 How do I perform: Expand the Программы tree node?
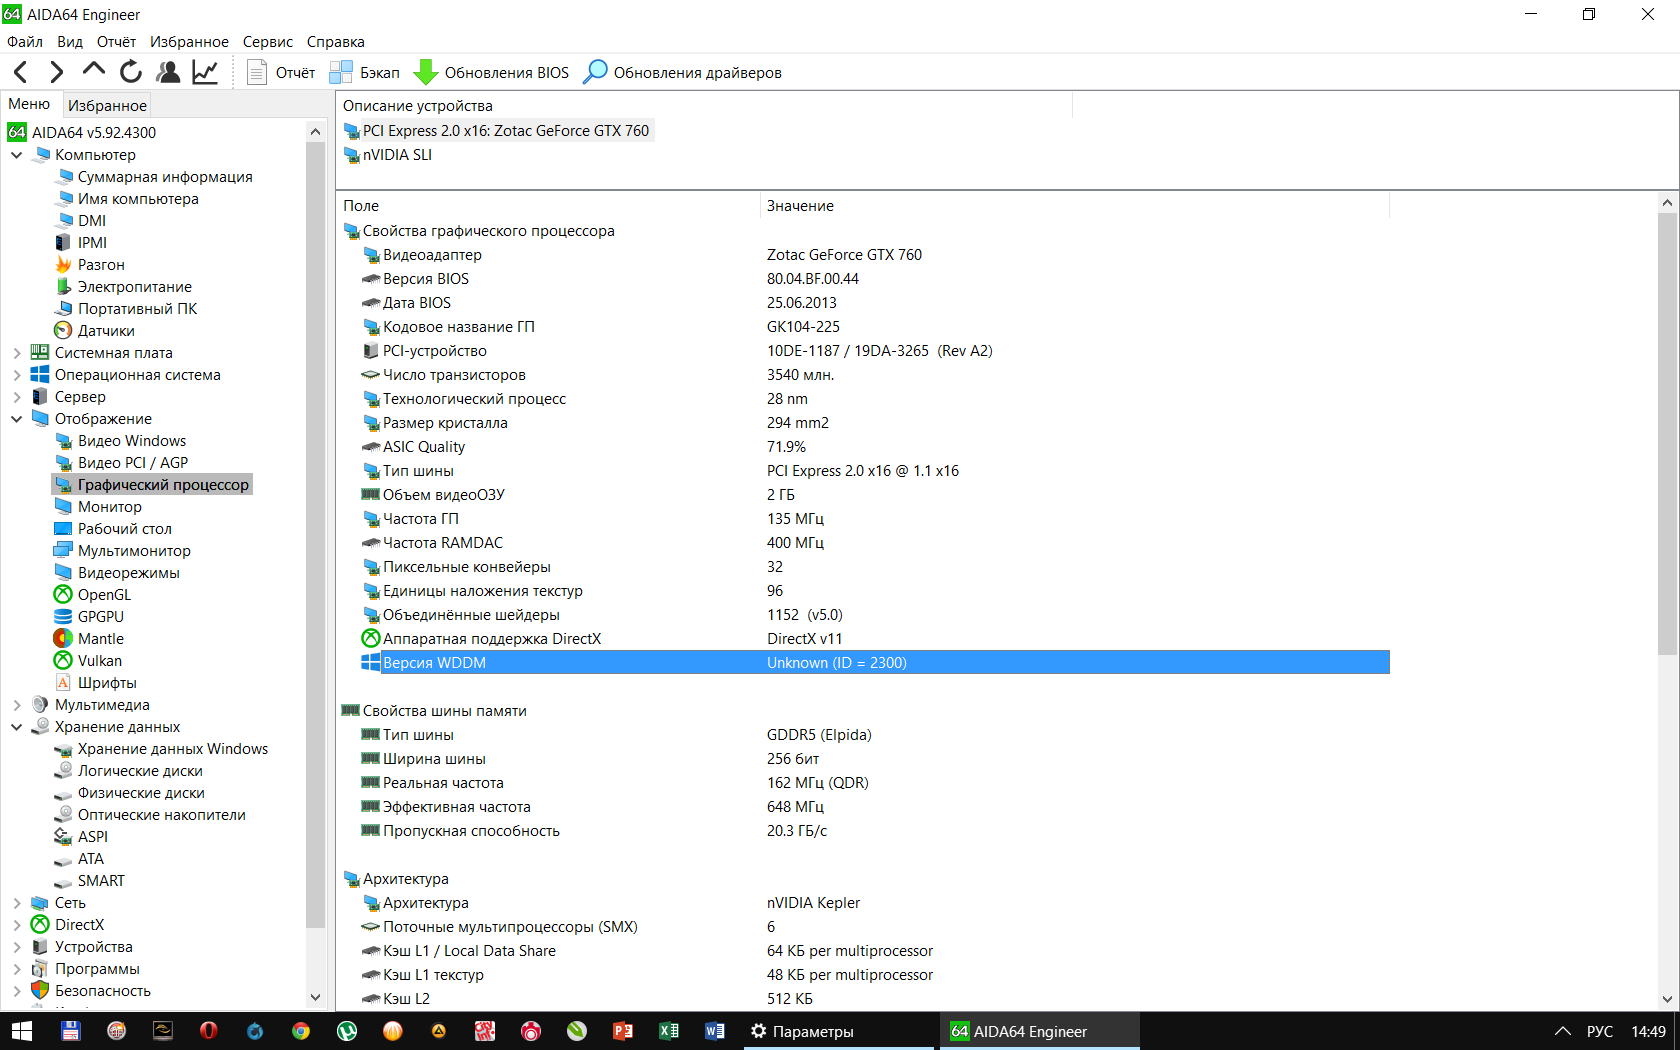17,969
